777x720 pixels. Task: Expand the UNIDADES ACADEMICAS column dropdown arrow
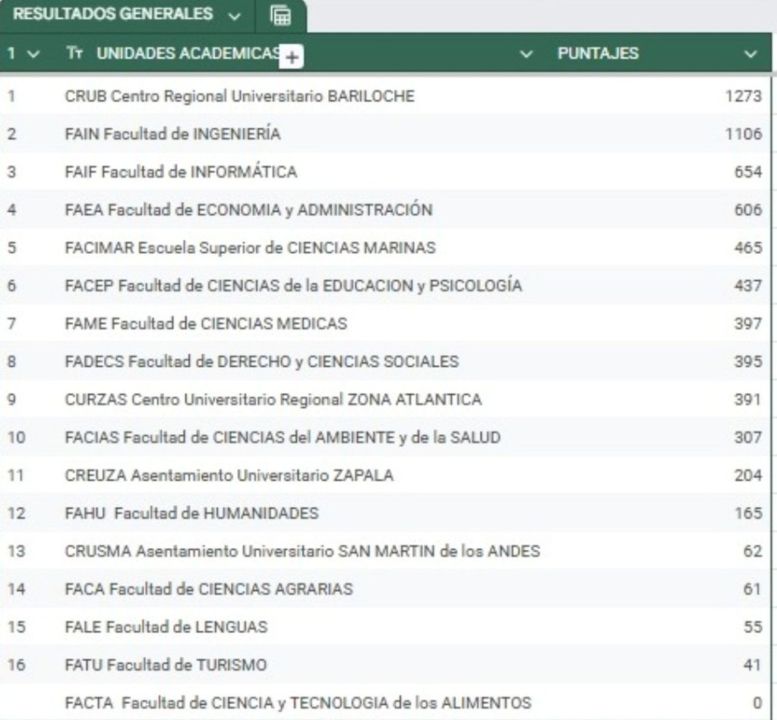pos(527,54)
